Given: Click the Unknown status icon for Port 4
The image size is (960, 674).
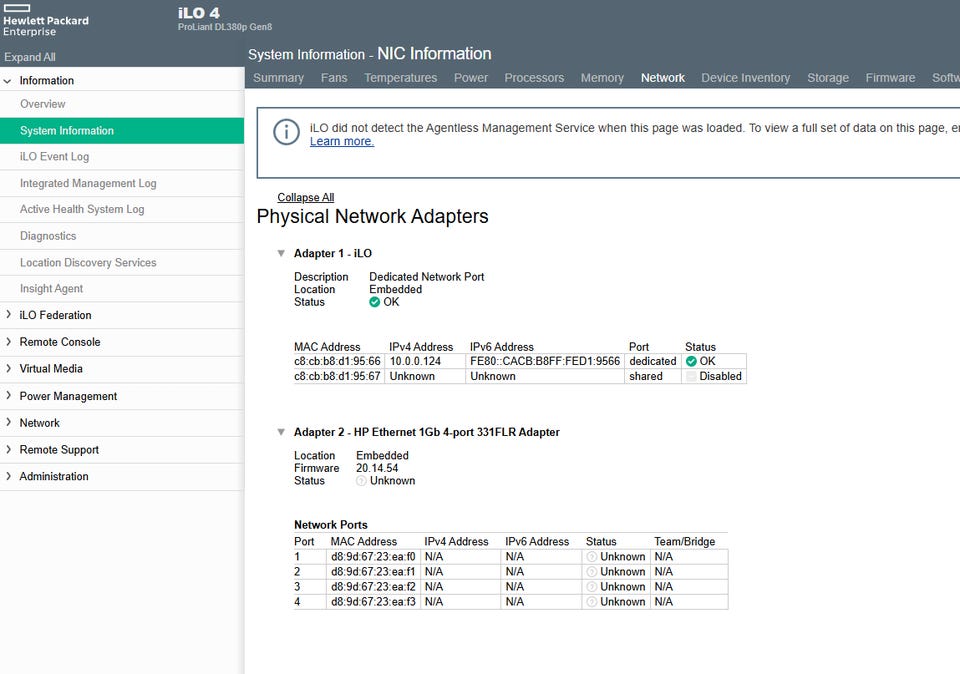Looking at the screenshot, I should tap(591, 602).
